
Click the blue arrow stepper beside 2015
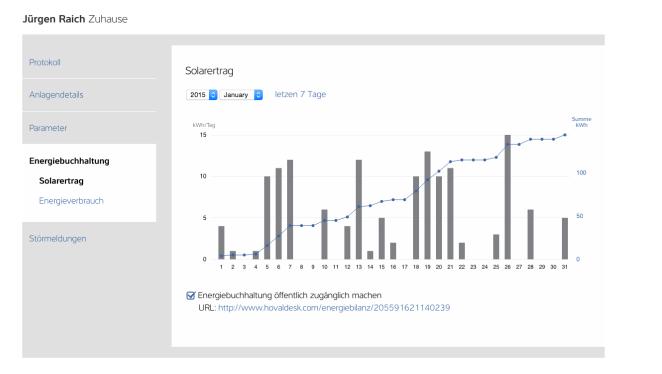(x=213, y=95)
